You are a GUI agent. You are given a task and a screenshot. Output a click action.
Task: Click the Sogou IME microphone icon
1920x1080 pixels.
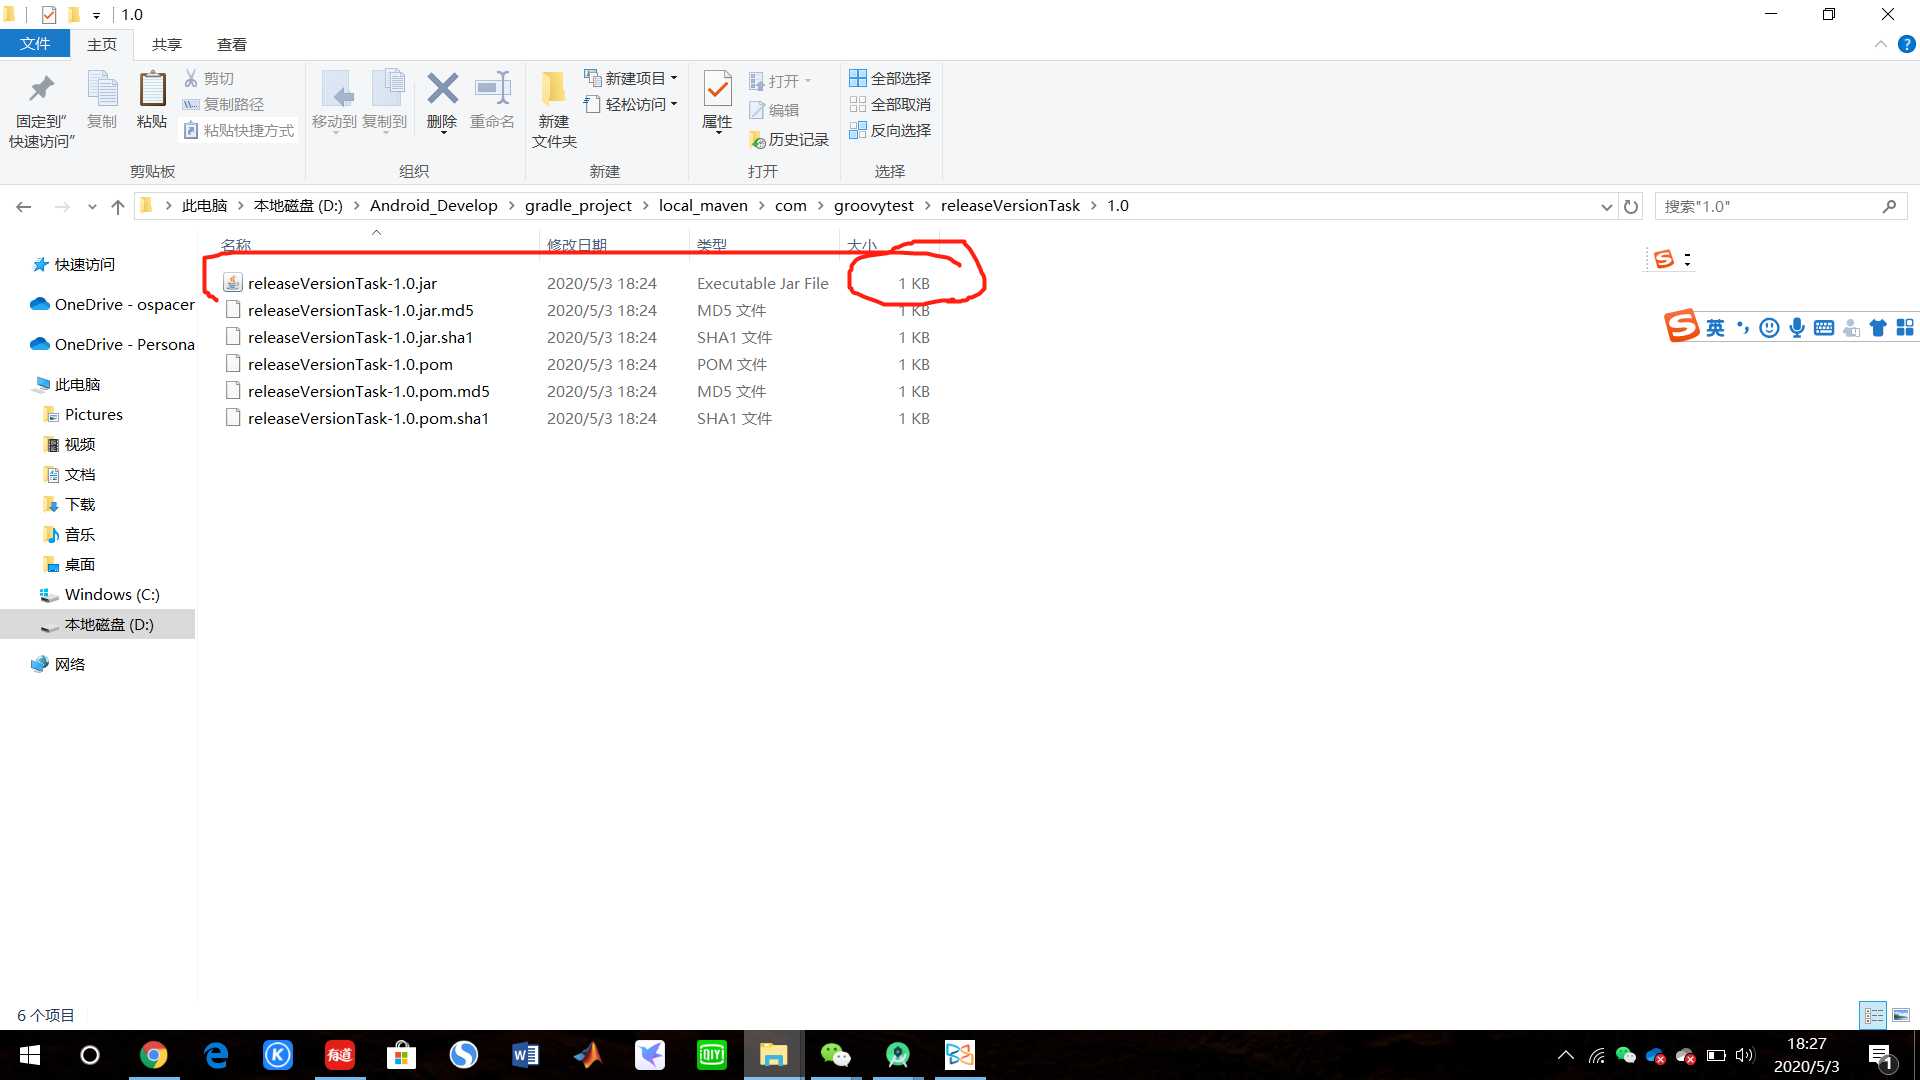pyautogui.click(x=1797, y=327)
